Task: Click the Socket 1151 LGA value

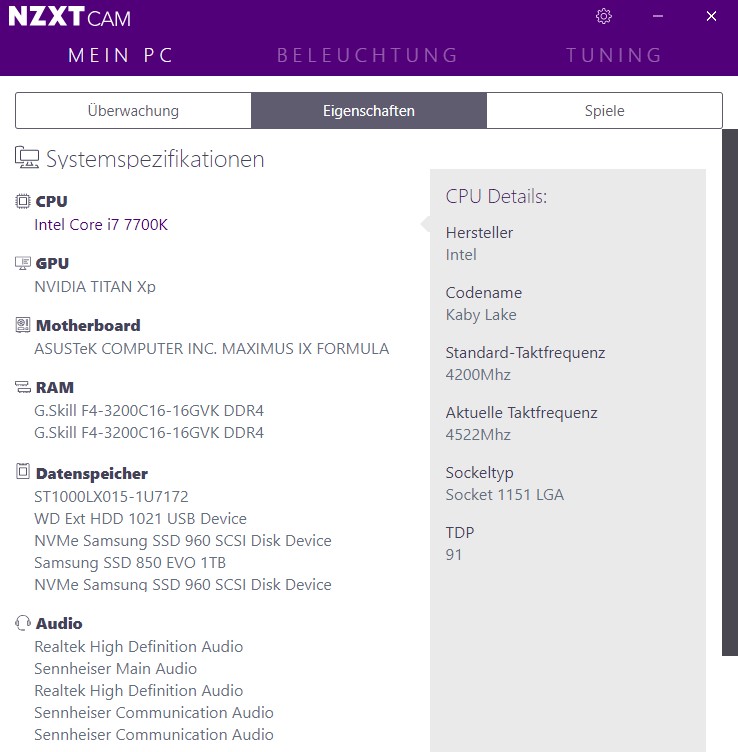Action: pos(504,494)
